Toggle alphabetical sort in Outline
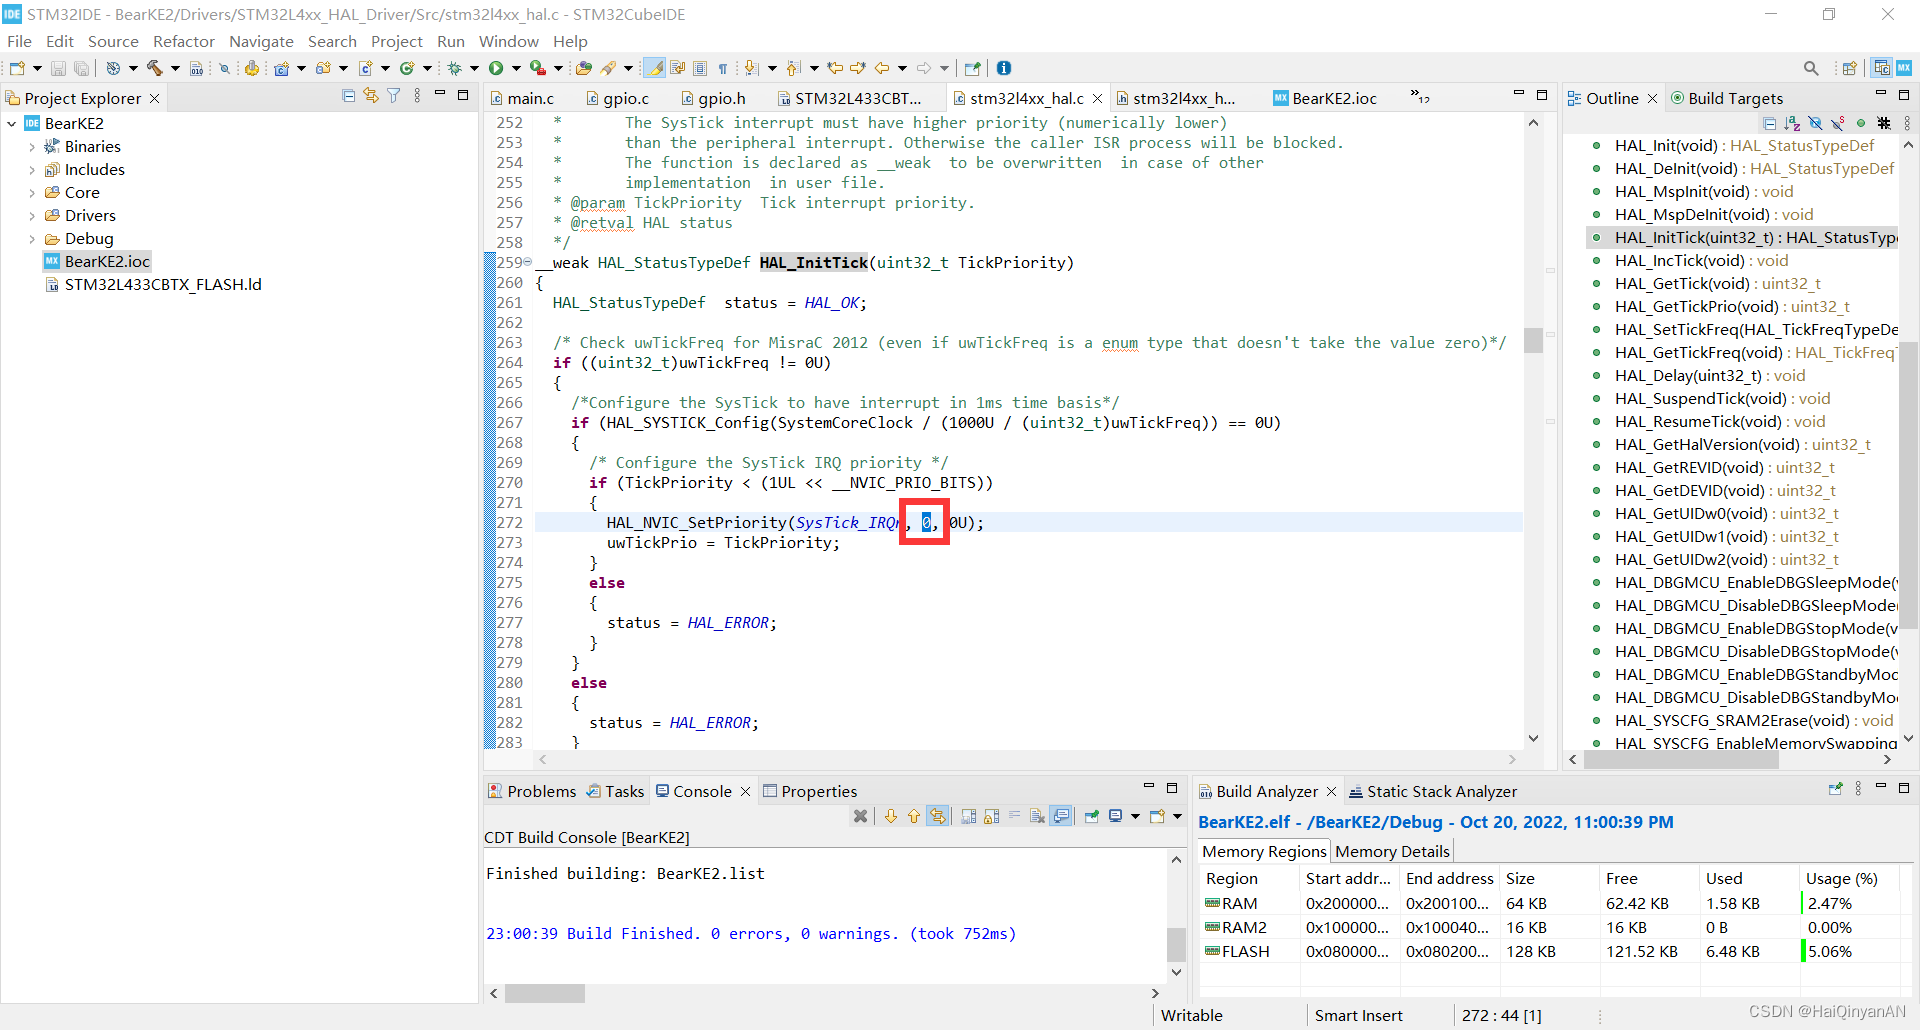1920x1030 pixels. (1792, 123)
